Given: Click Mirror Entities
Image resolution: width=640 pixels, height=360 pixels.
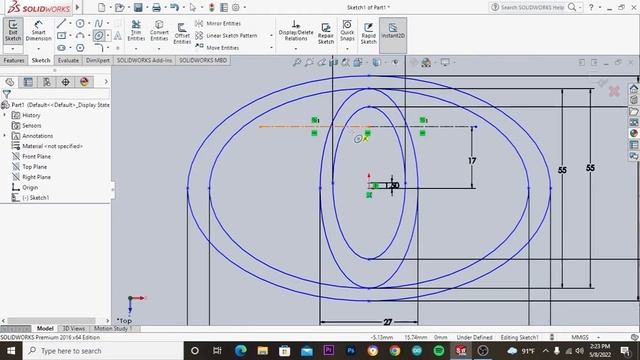Looking at the screenshot, I should coord(218,24).
